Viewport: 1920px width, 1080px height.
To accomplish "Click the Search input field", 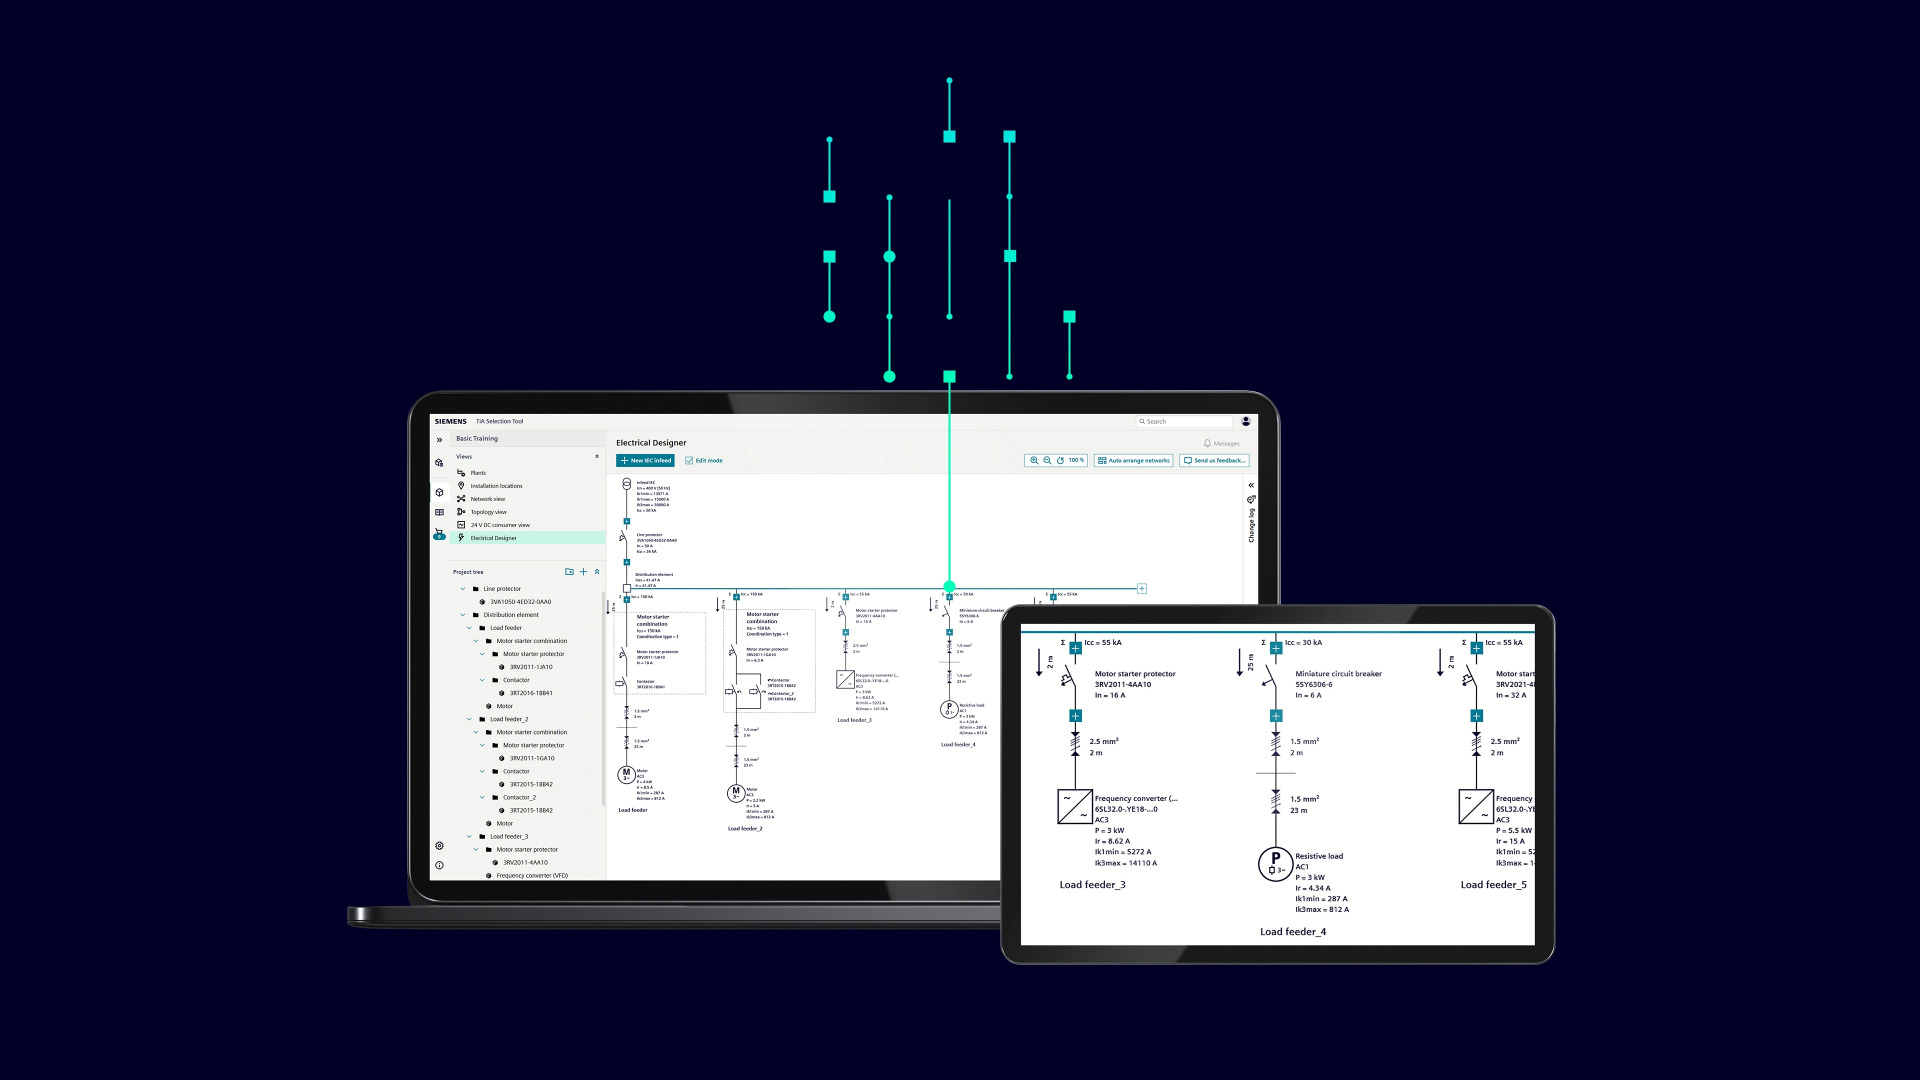I will pyautogui.click(x=1185, y=422).
